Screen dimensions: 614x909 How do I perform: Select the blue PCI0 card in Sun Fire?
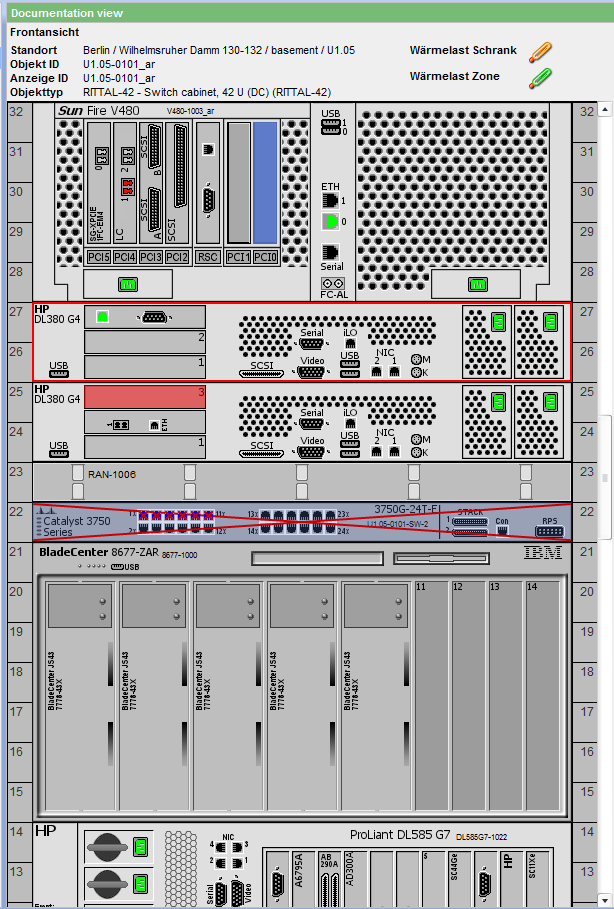pos(265,183)
